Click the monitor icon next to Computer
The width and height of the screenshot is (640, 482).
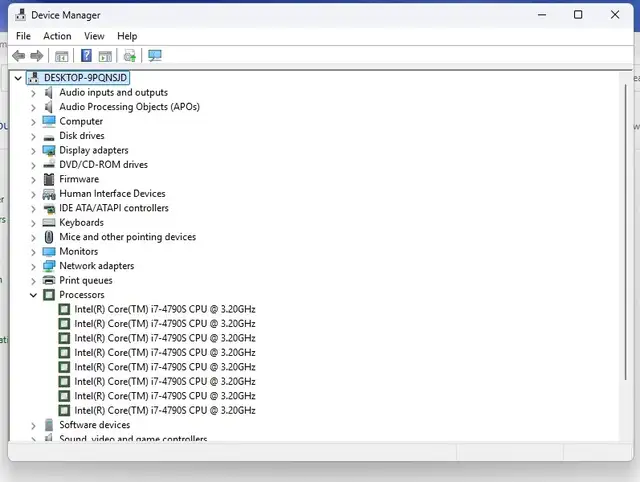click(x=49, y=121)
